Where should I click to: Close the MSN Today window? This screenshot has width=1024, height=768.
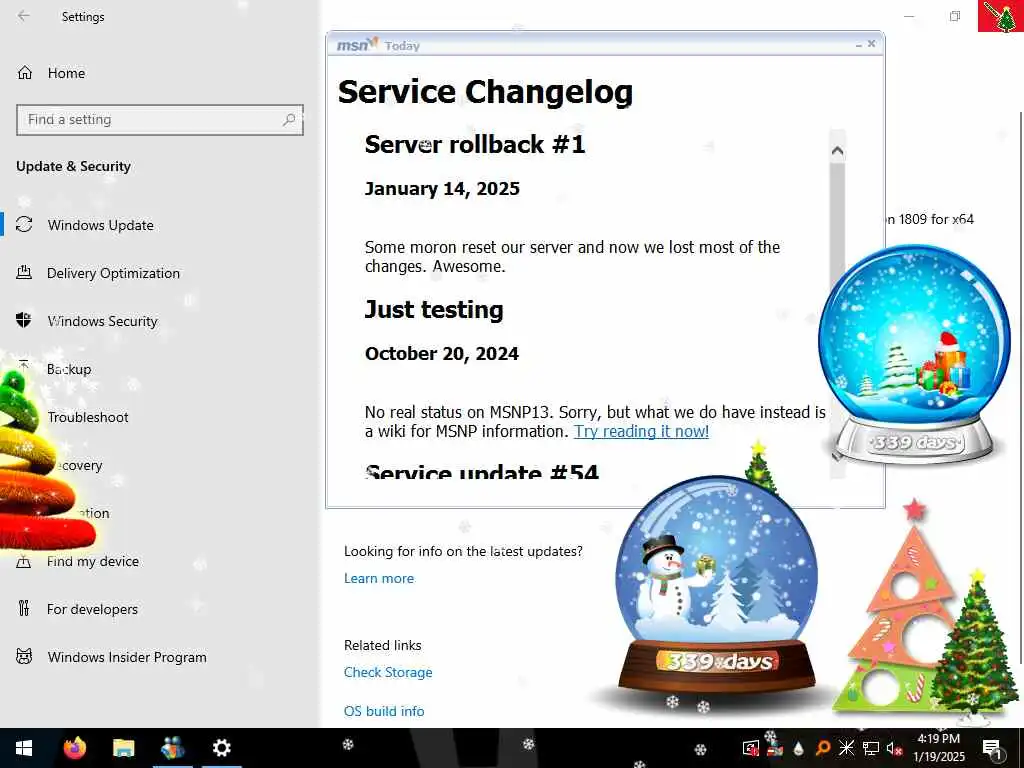click(871, 44)
